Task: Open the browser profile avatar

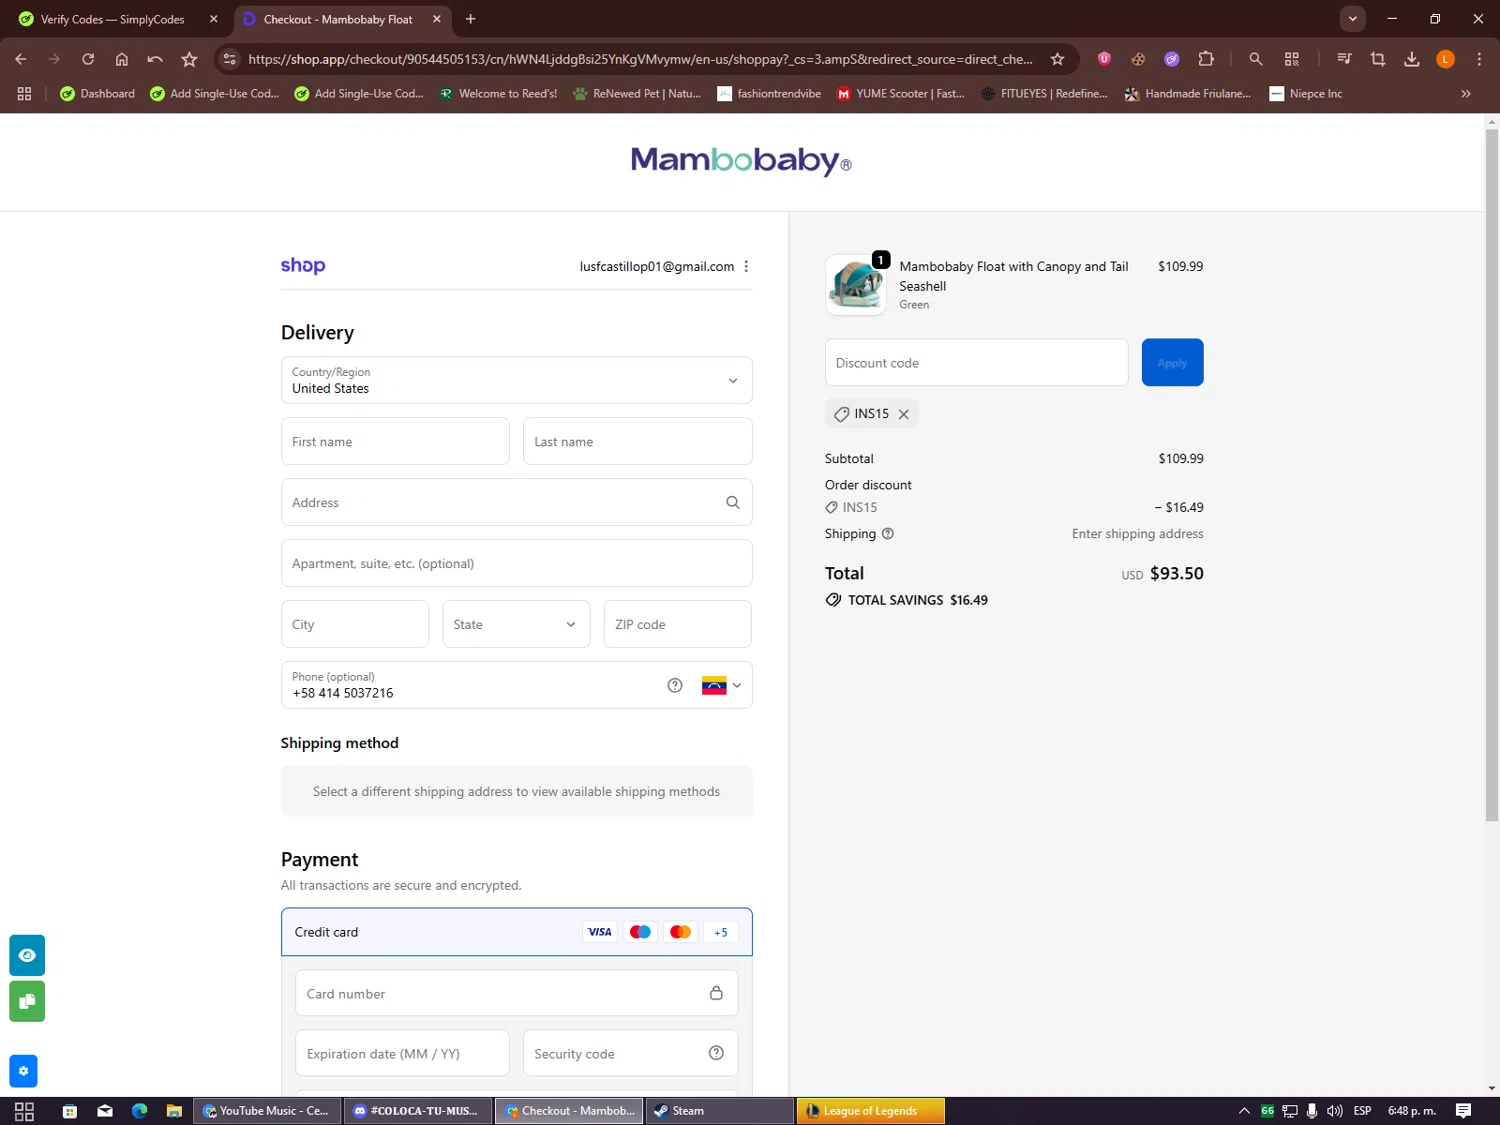Action: click(x=1445, y=59)
